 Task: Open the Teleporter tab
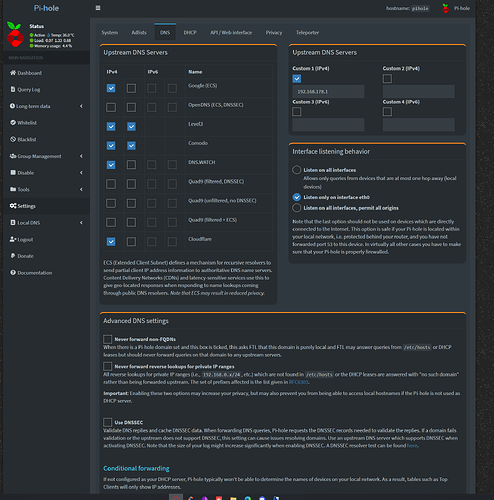[307, 32]
